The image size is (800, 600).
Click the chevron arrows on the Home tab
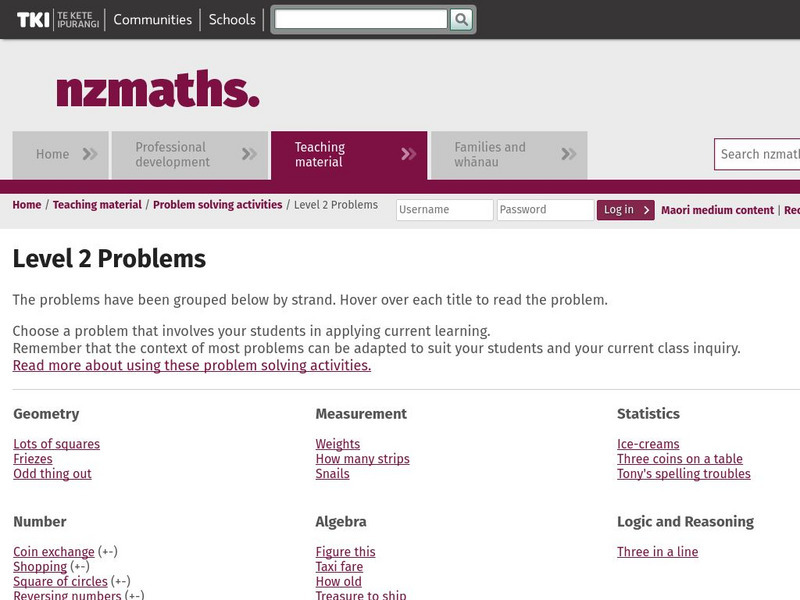pyautogui.click(x=90, y=154)
